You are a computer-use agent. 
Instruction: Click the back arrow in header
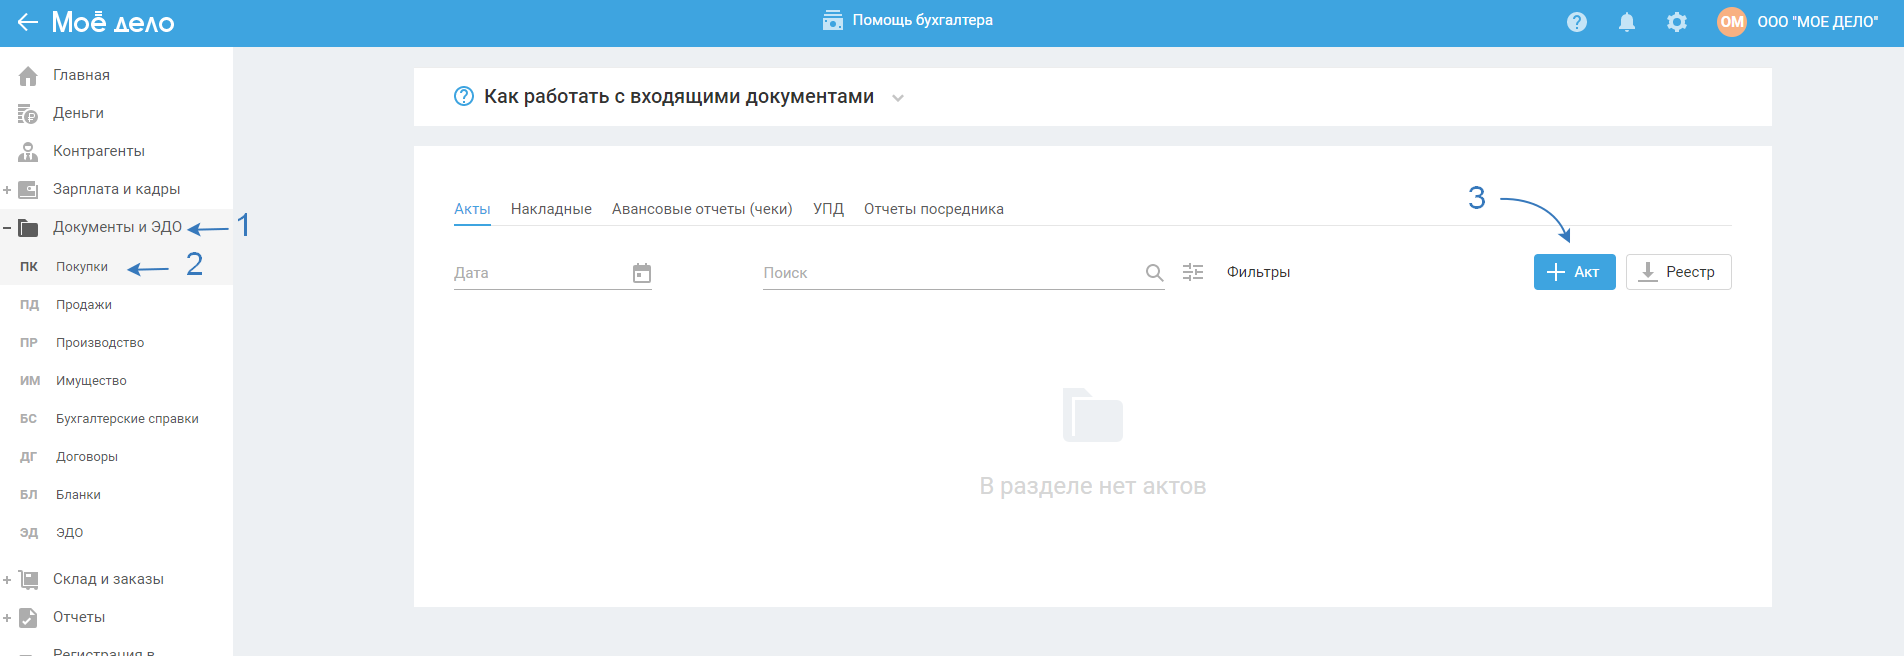27,22
